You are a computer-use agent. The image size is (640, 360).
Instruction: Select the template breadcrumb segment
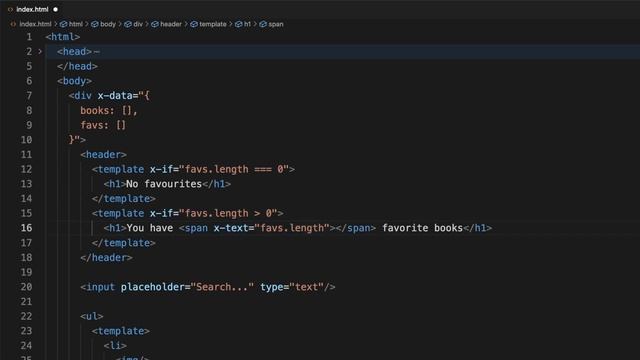click(213, 24)
